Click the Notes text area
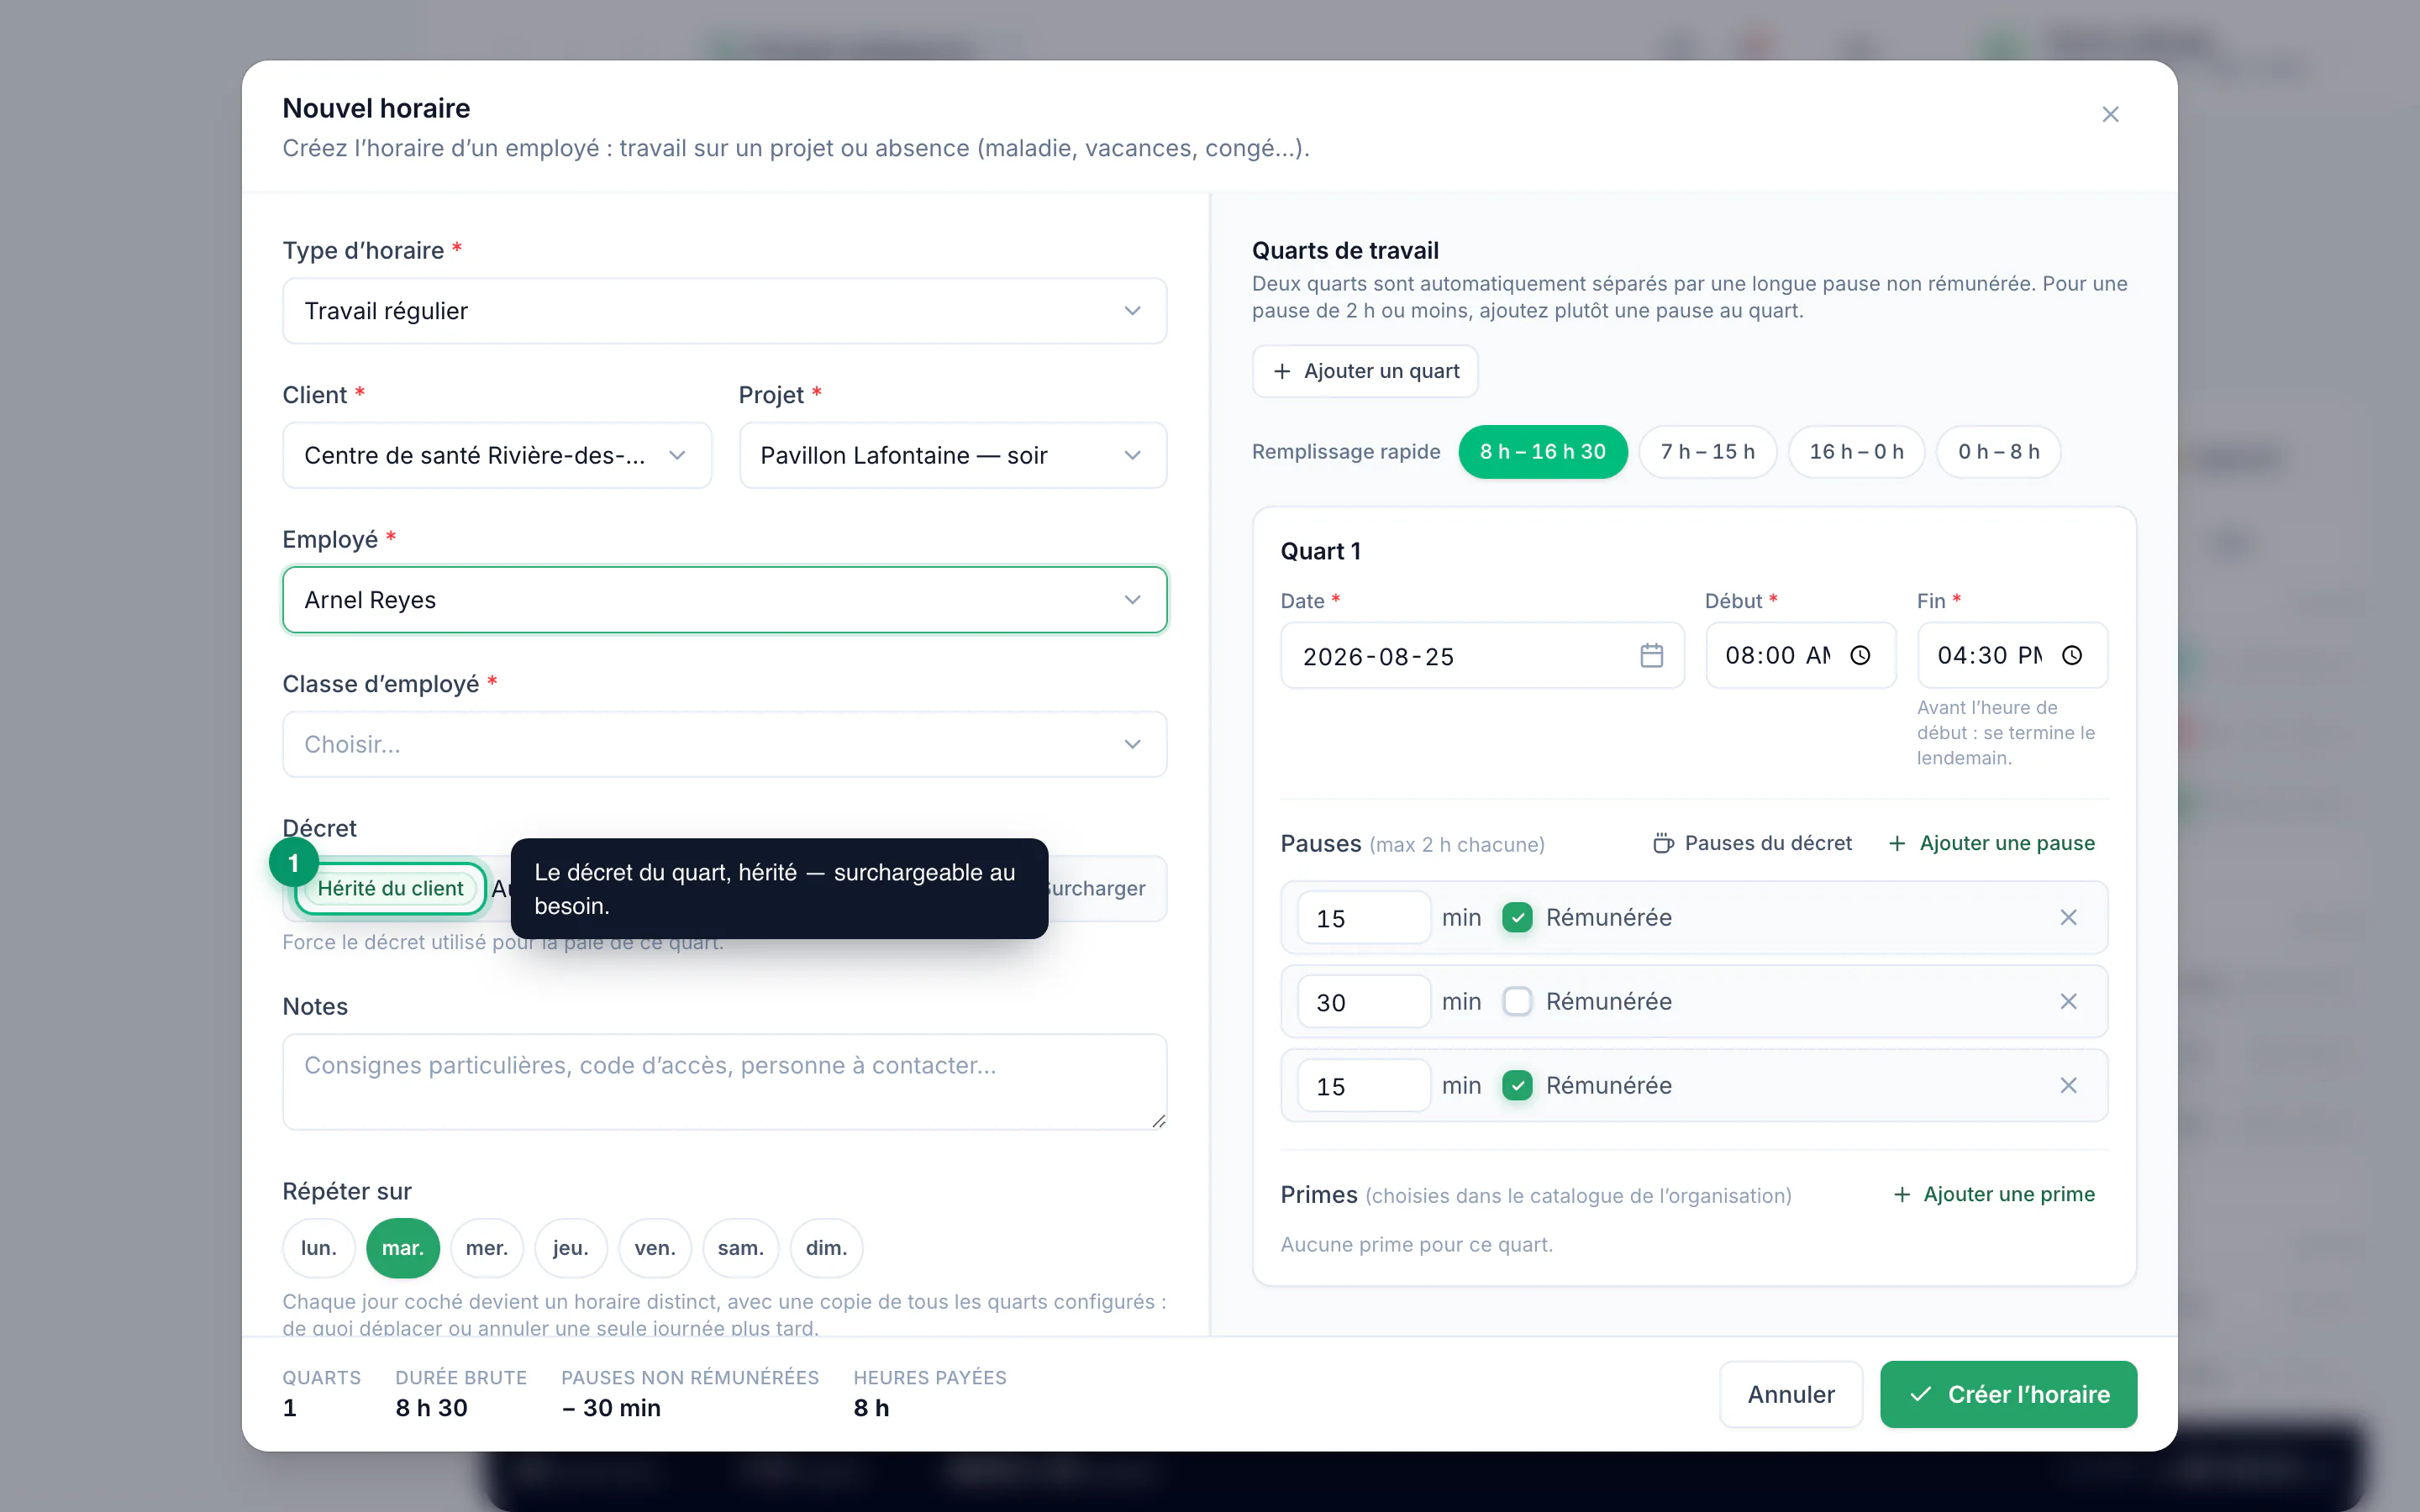2420x1512 pixels. (725, 1082)
